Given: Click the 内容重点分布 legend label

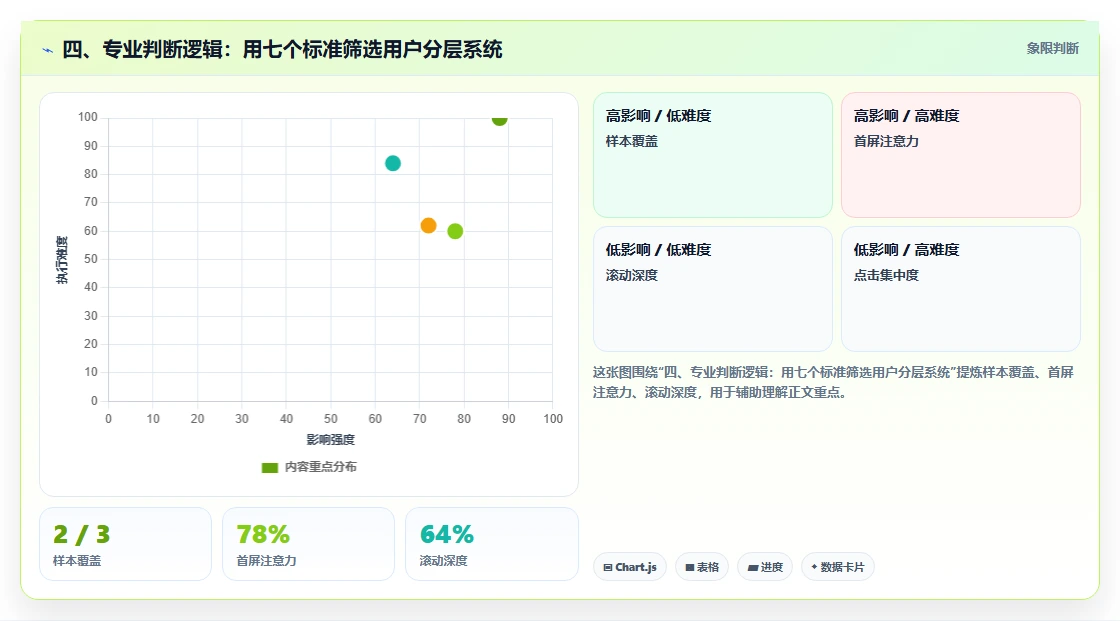Looking at the screenshot, I should pos(321,467).
